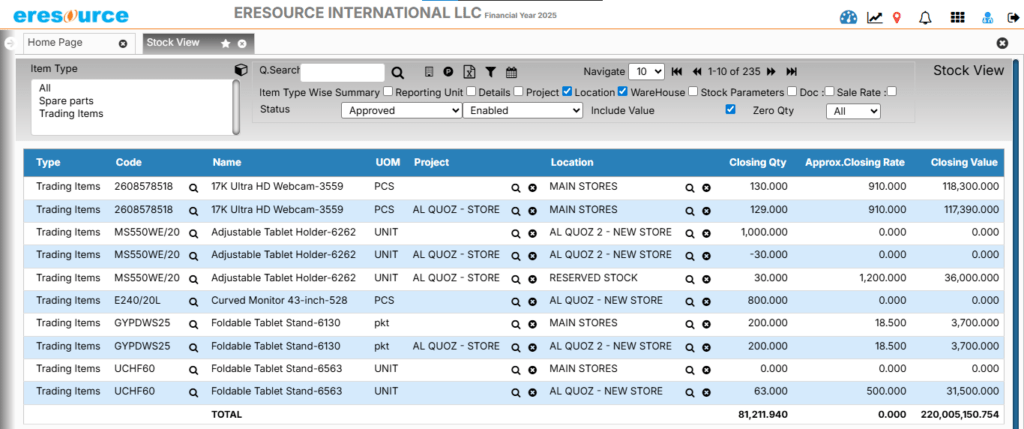This screenshot has height=429, width=1024.
Task: Click the Q.Search magnifier icon
Action: tap(397, 72)
